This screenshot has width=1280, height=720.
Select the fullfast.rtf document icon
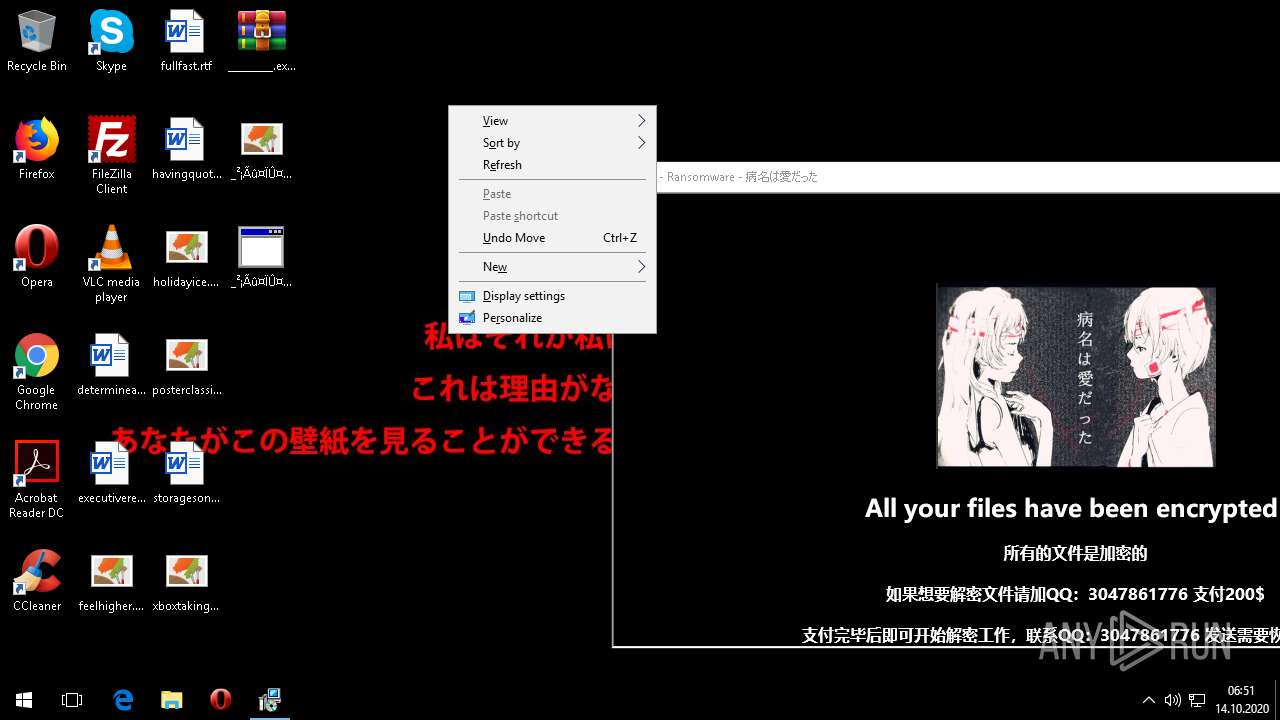click(x=186, y=41)
